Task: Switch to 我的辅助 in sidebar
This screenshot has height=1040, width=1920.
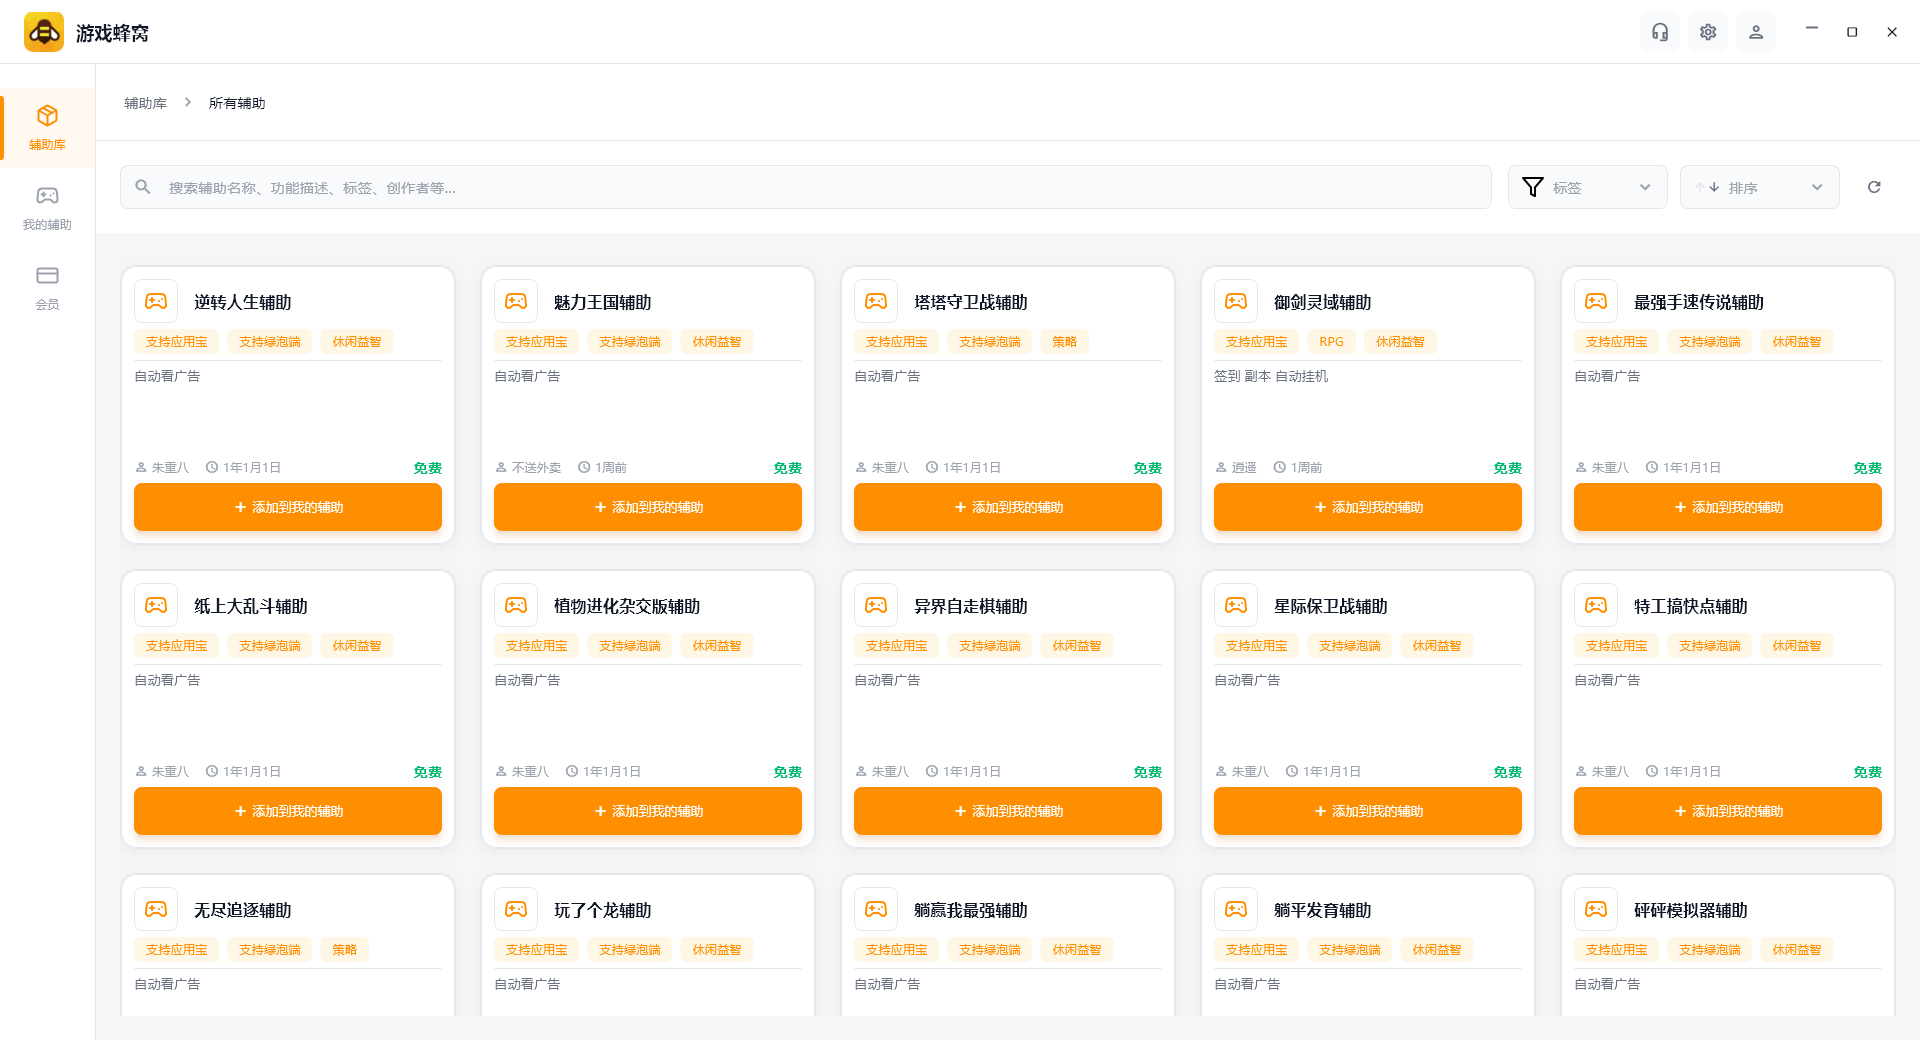Action: [47, 207]
